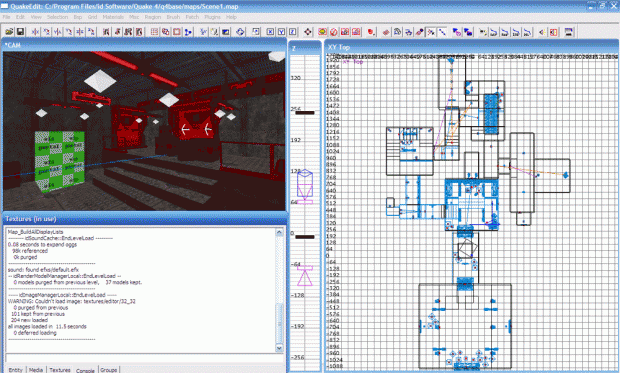
Task: Switch to the Entity tab
Action: coord(15,370)
